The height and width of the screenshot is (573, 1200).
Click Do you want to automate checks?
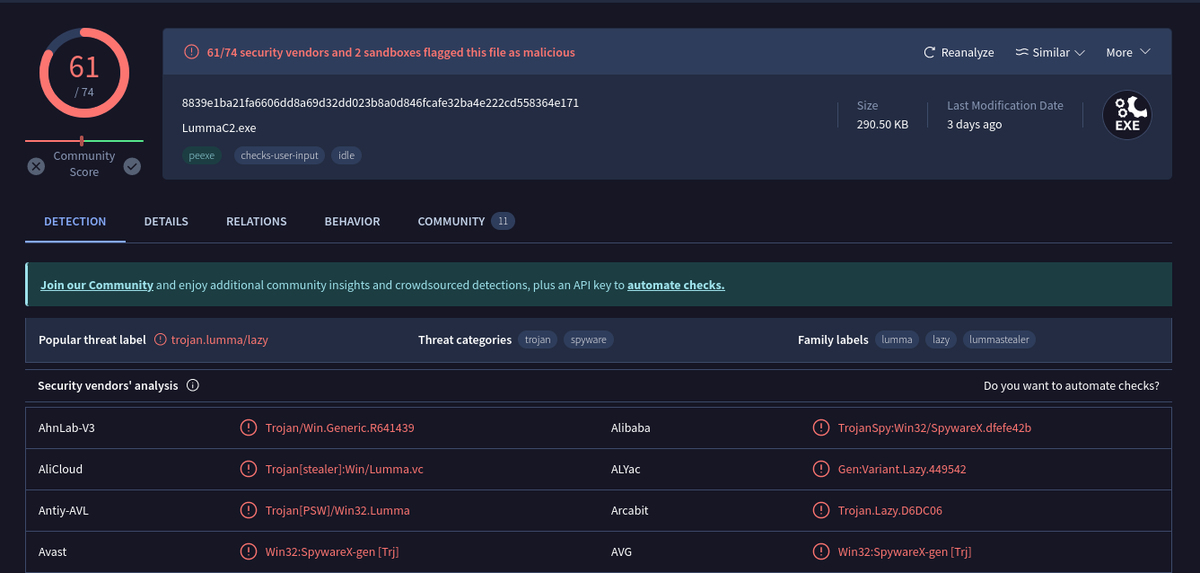(x=1072, y=385)
